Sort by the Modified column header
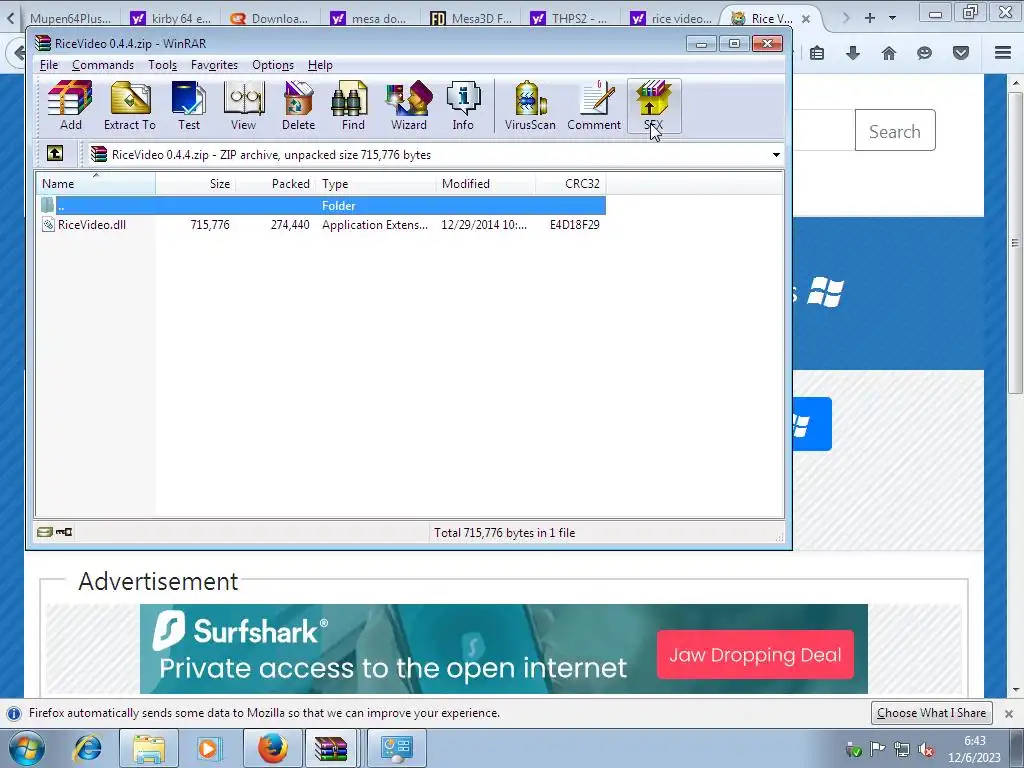This screenshot has height=768, width=1024. pyautogui.click(x=486, y=184)
